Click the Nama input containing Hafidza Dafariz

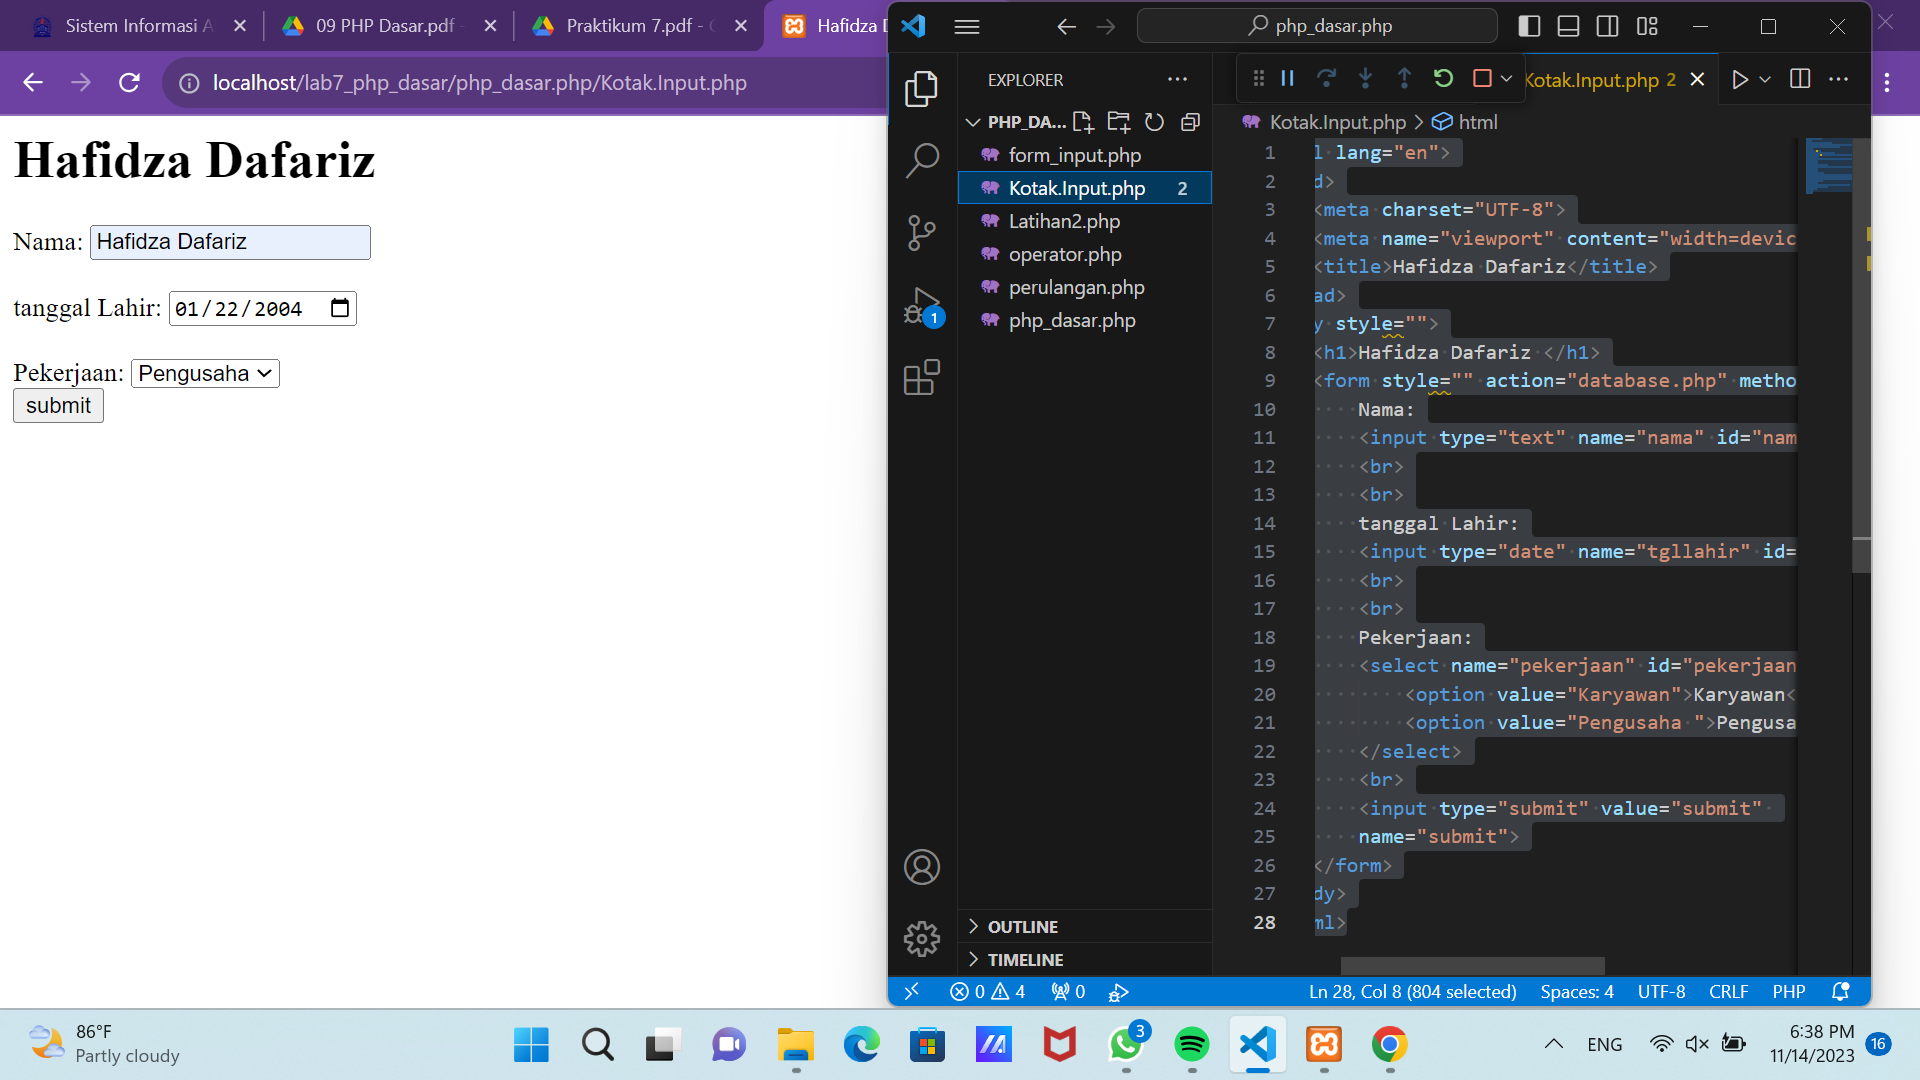229,242
